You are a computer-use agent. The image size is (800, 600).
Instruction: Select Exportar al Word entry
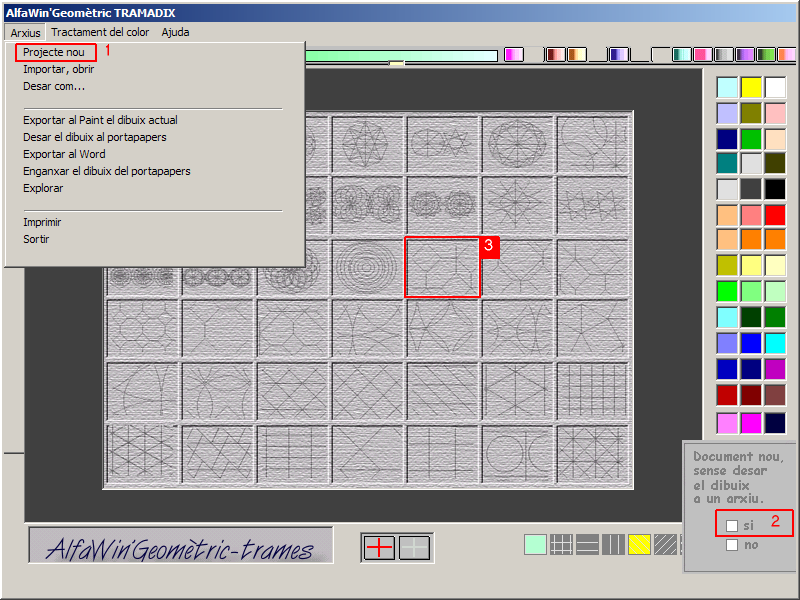pyautogui.click(x=64, y=154)
